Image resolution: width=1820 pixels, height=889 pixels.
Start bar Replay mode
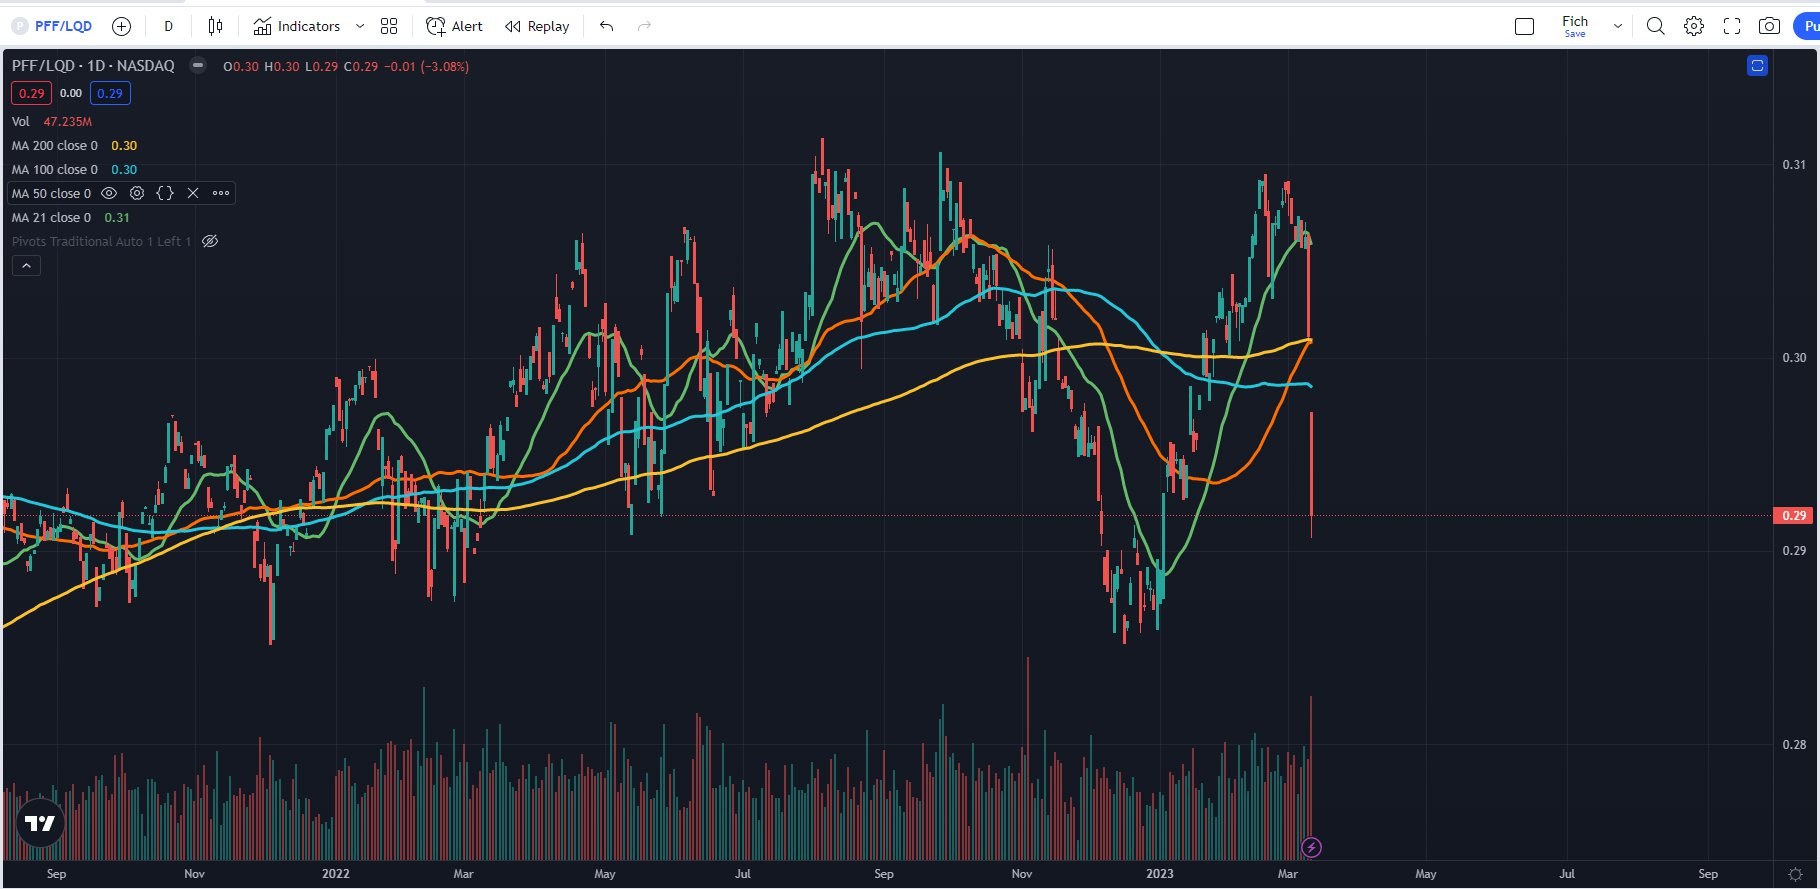point(537,26)
